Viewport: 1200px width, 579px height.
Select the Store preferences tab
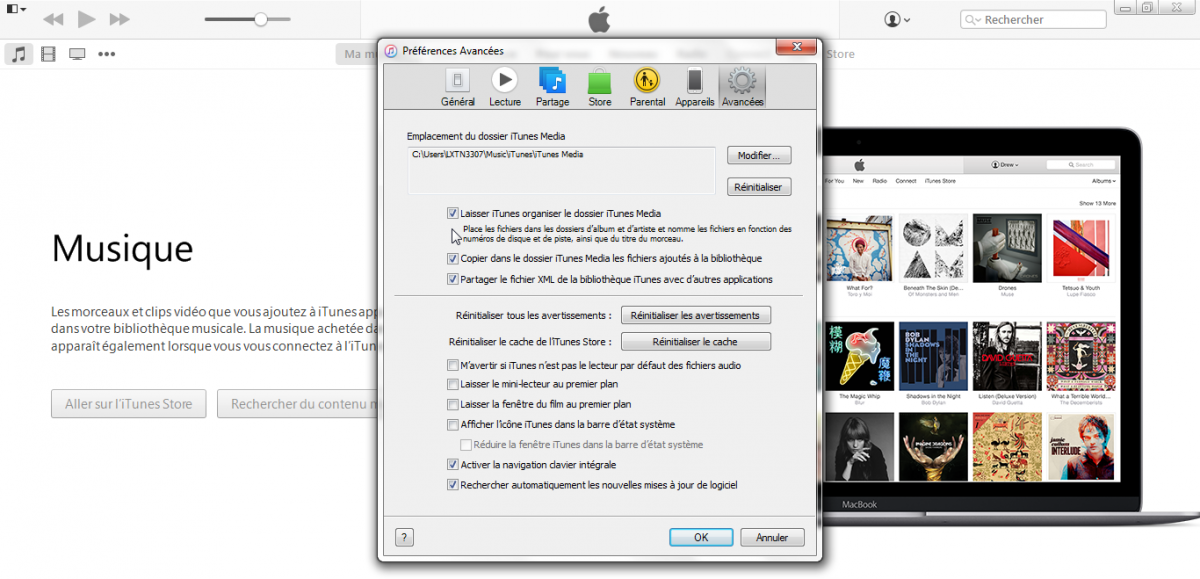coord(600,87)
